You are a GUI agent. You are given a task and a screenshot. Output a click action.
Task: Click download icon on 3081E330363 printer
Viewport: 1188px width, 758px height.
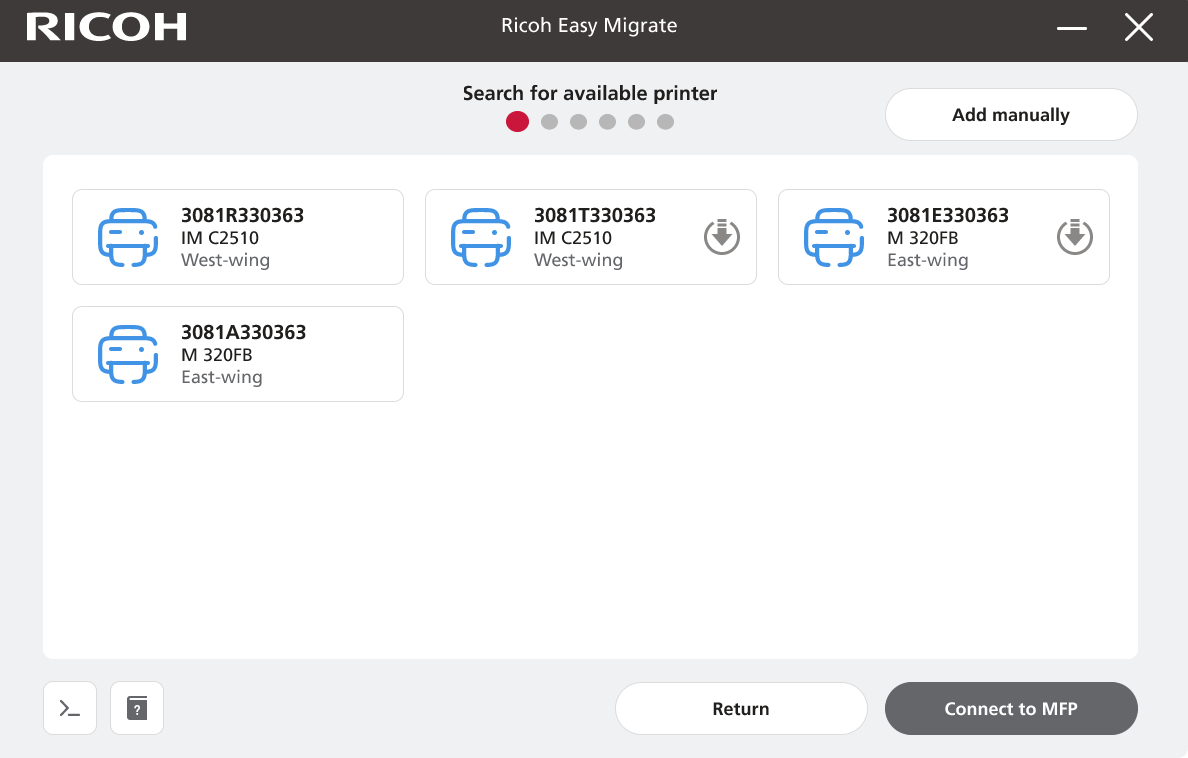pos(1075,237)
